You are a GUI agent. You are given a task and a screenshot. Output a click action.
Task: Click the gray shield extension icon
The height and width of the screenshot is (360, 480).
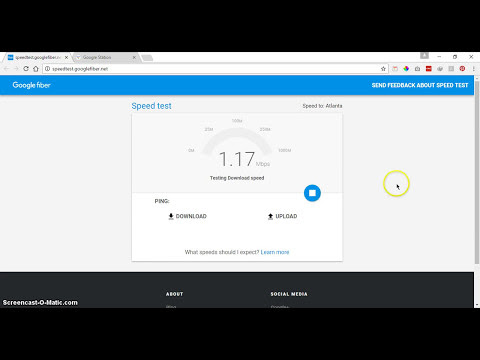440,69
